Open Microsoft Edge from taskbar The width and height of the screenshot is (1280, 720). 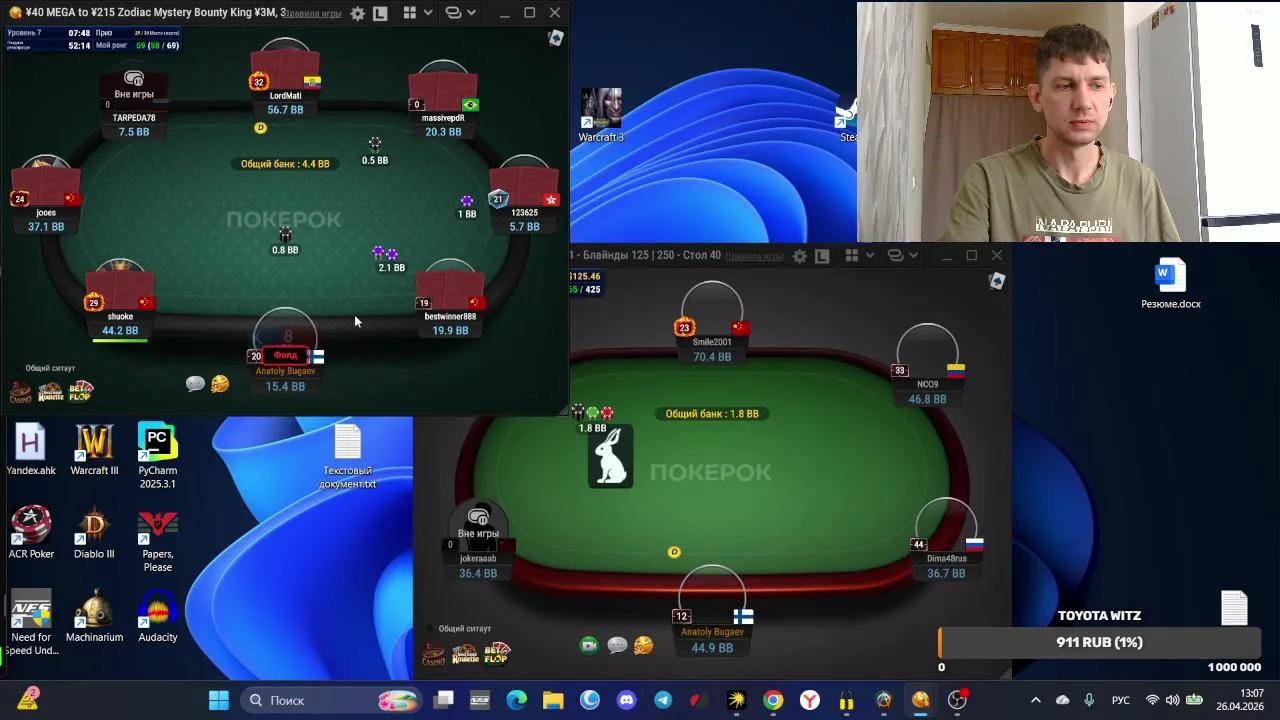[516, 700]
